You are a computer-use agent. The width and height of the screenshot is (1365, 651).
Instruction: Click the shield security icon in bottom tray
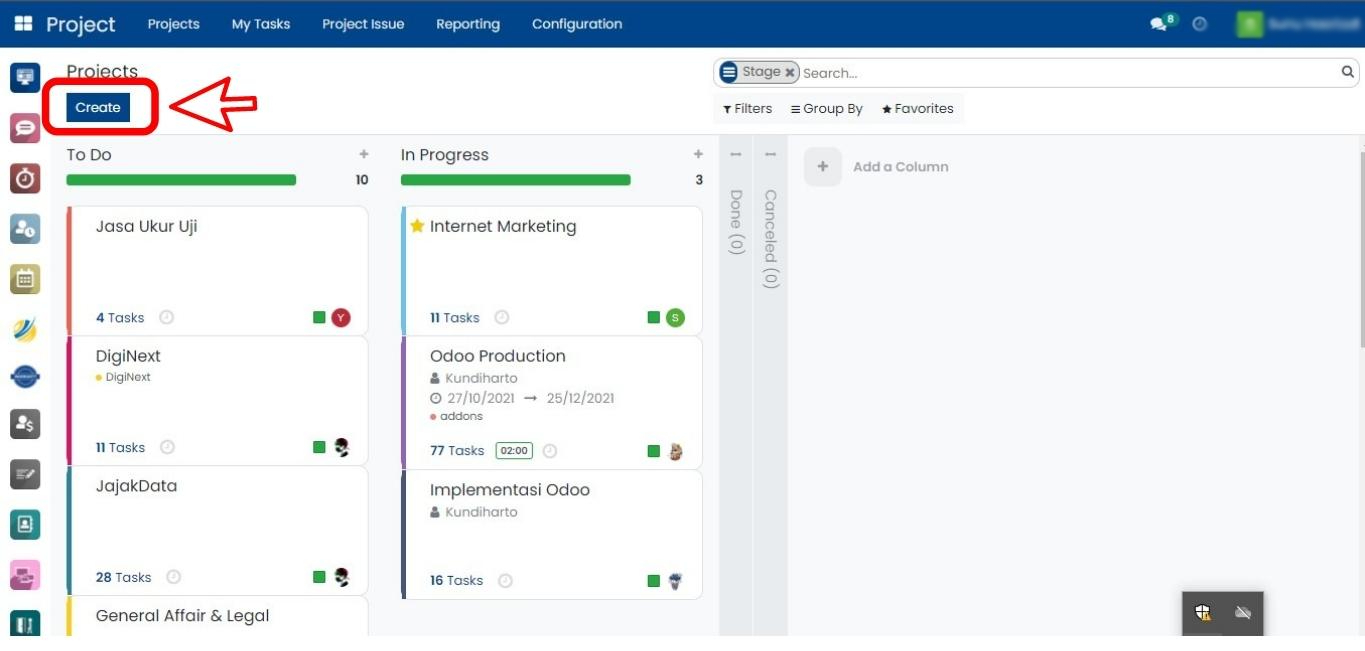(x=1203, y=613)
